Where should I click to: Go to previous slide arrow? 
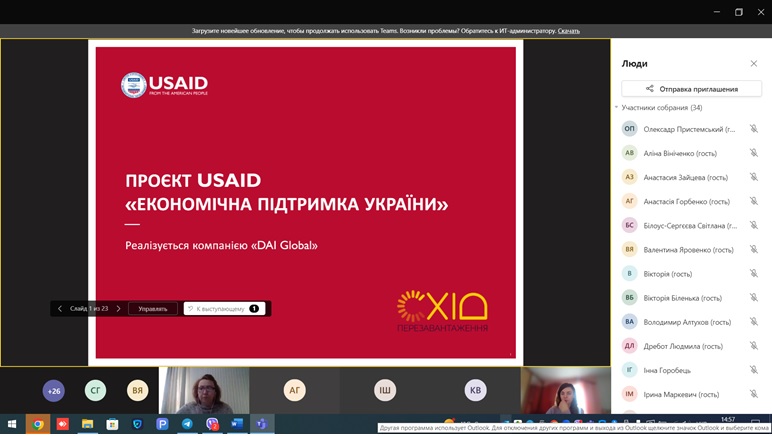coord(60,309)
